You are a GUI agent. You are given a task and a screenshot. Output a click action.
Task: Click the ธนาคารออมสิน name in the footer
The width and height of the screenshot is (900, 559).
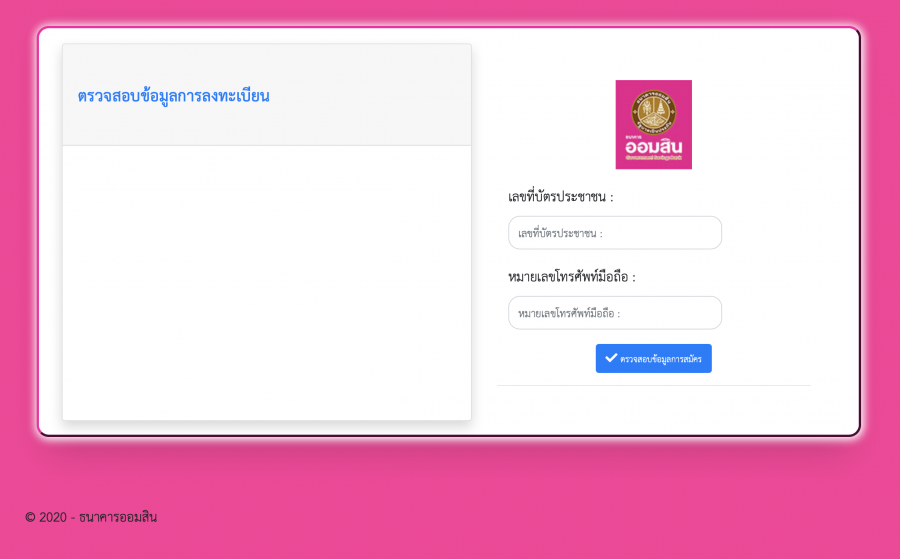click(x=118, y=517)
